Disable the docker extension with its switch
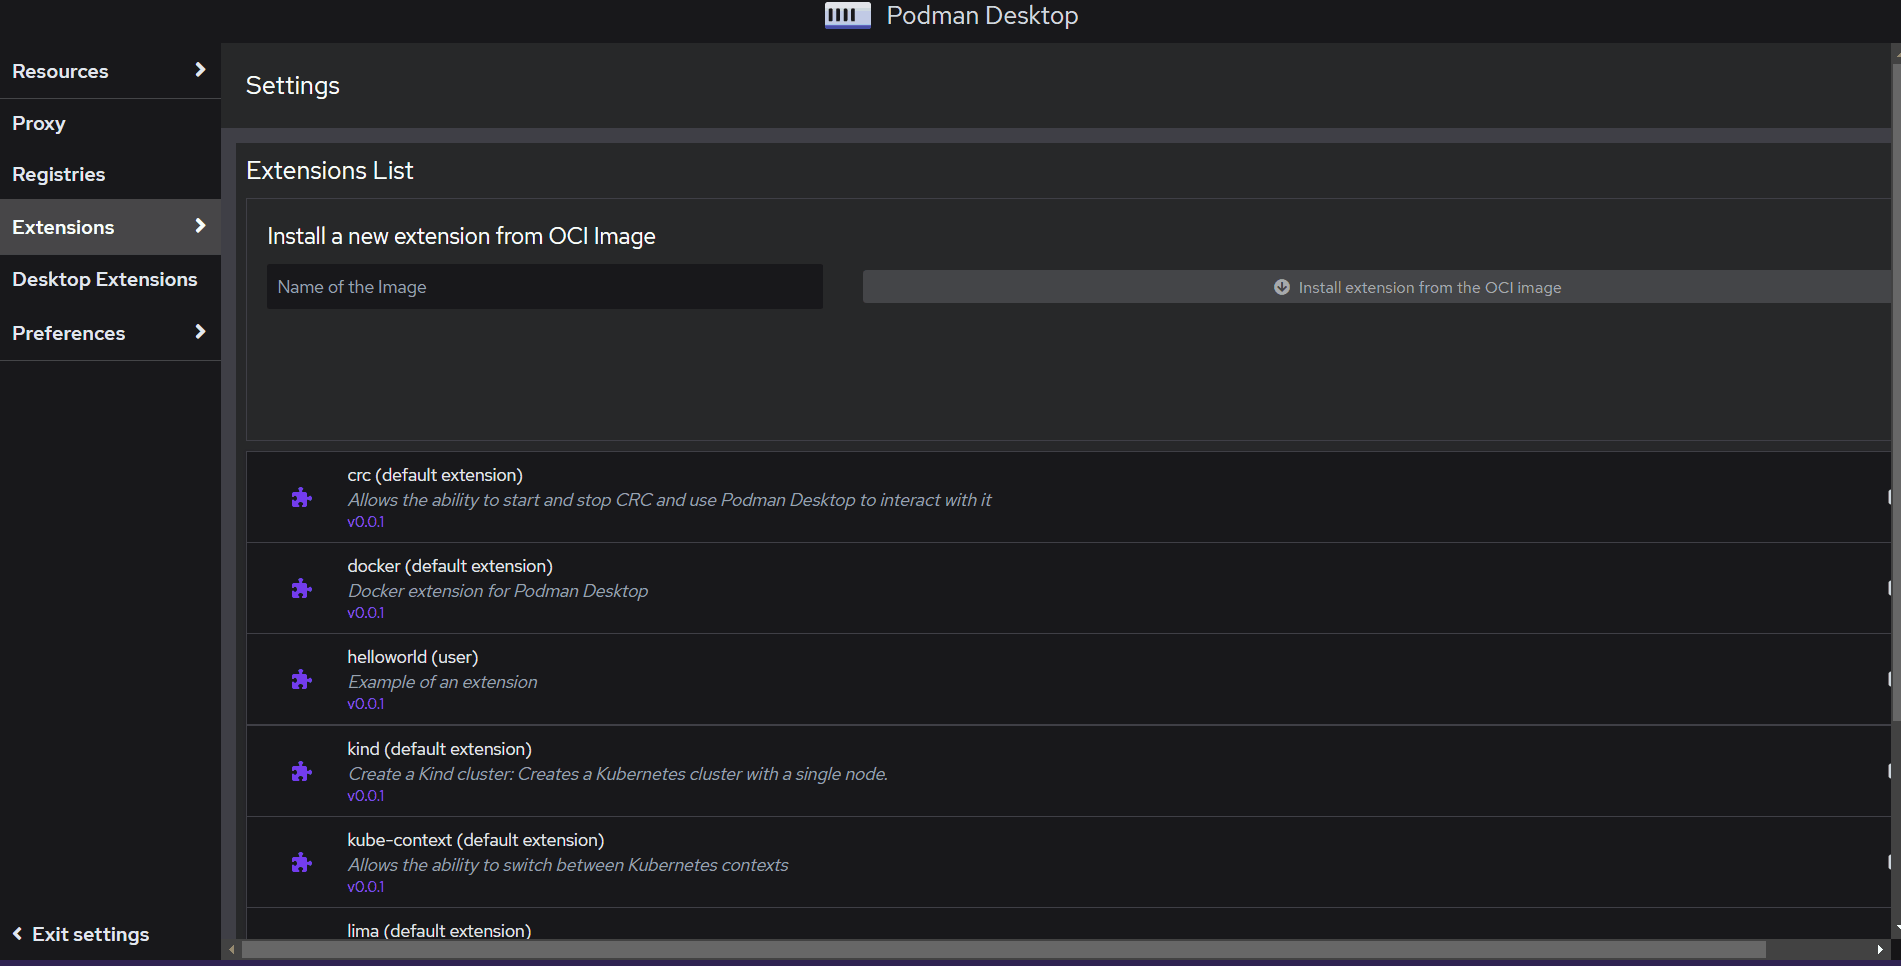The height and width of the screenshot is (966, 1901). pyautogui.click(x=1888, y=588)
